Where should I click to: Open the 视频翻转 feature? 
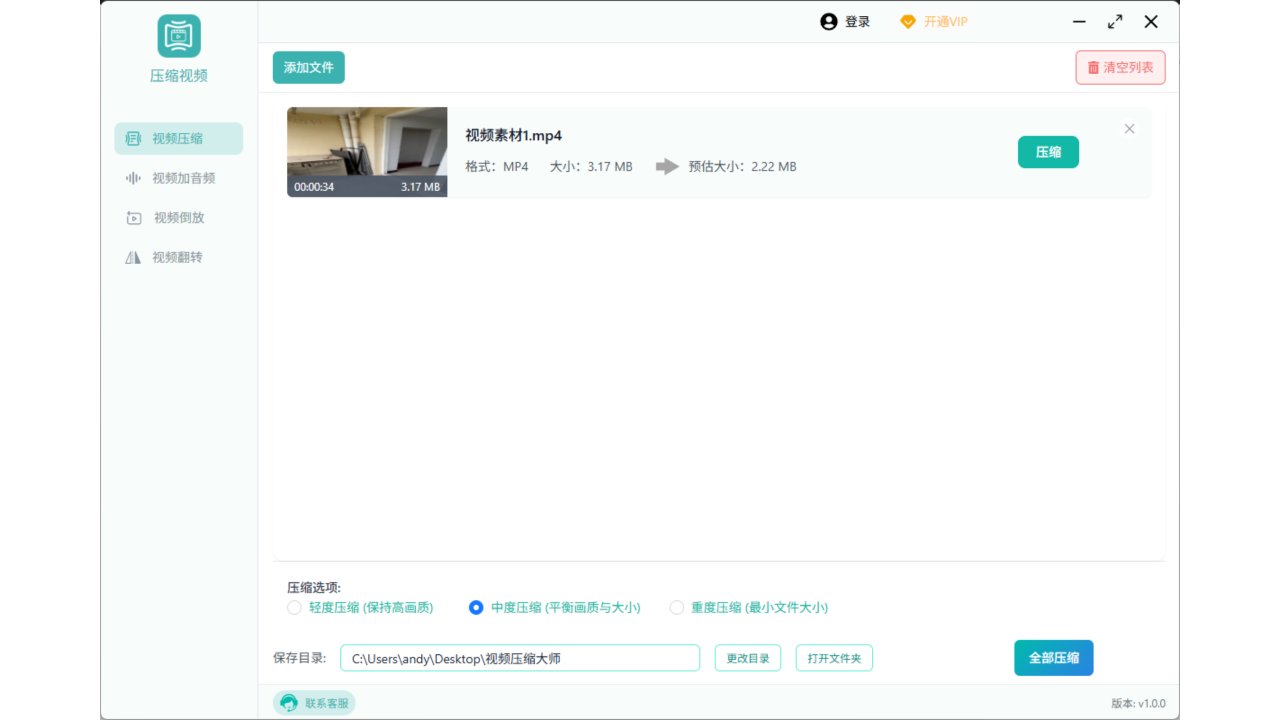(x=178, y=257)
